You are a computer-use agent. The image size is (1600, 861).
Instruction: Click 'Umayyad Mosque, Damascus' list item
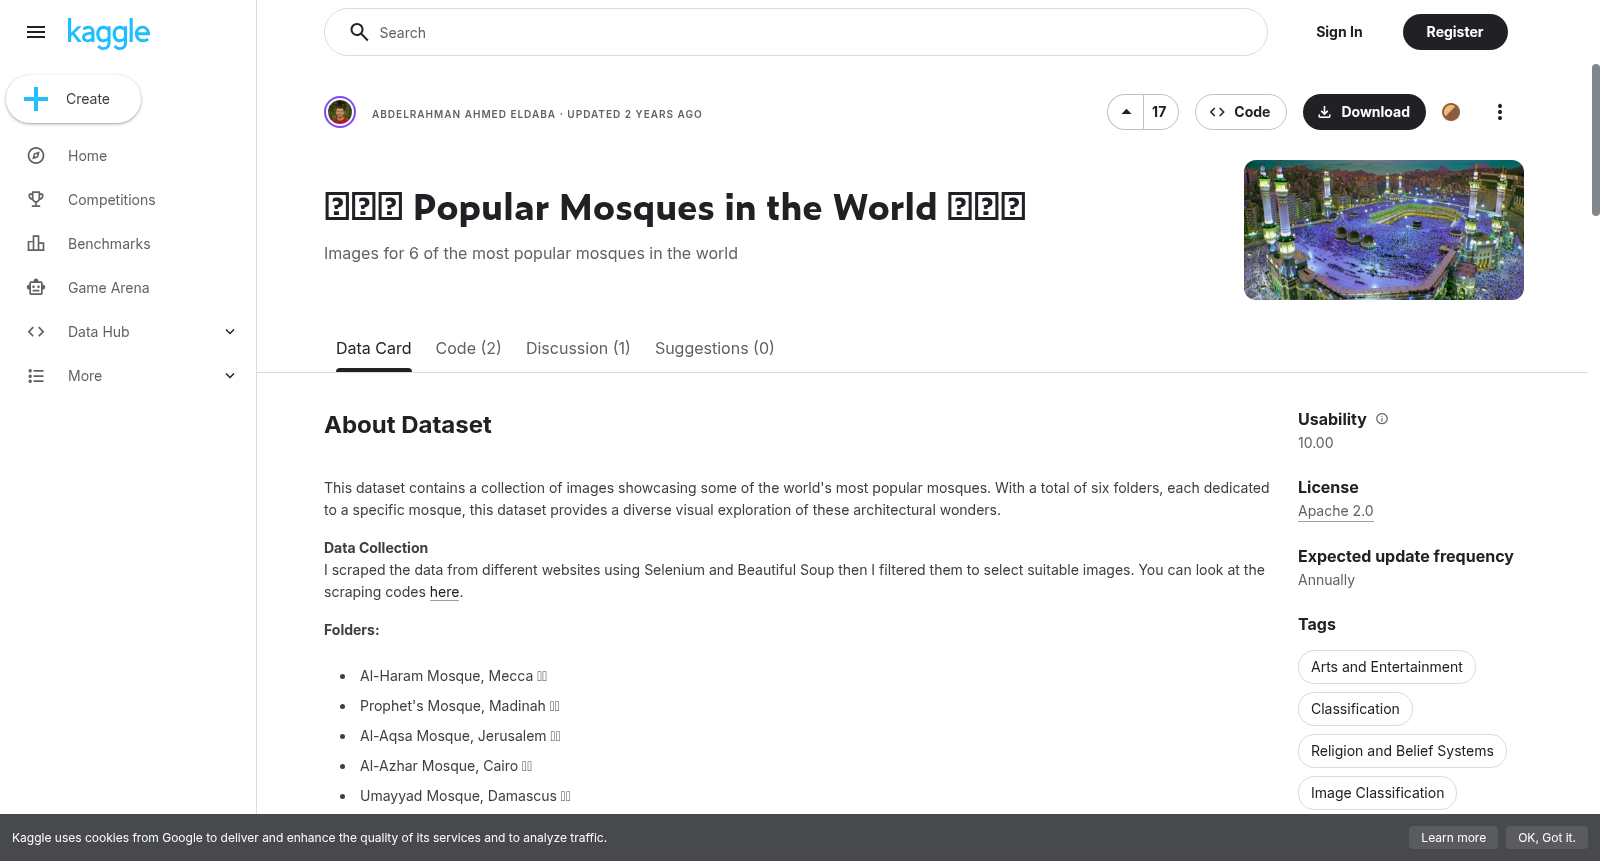click(x=465, y=796)
